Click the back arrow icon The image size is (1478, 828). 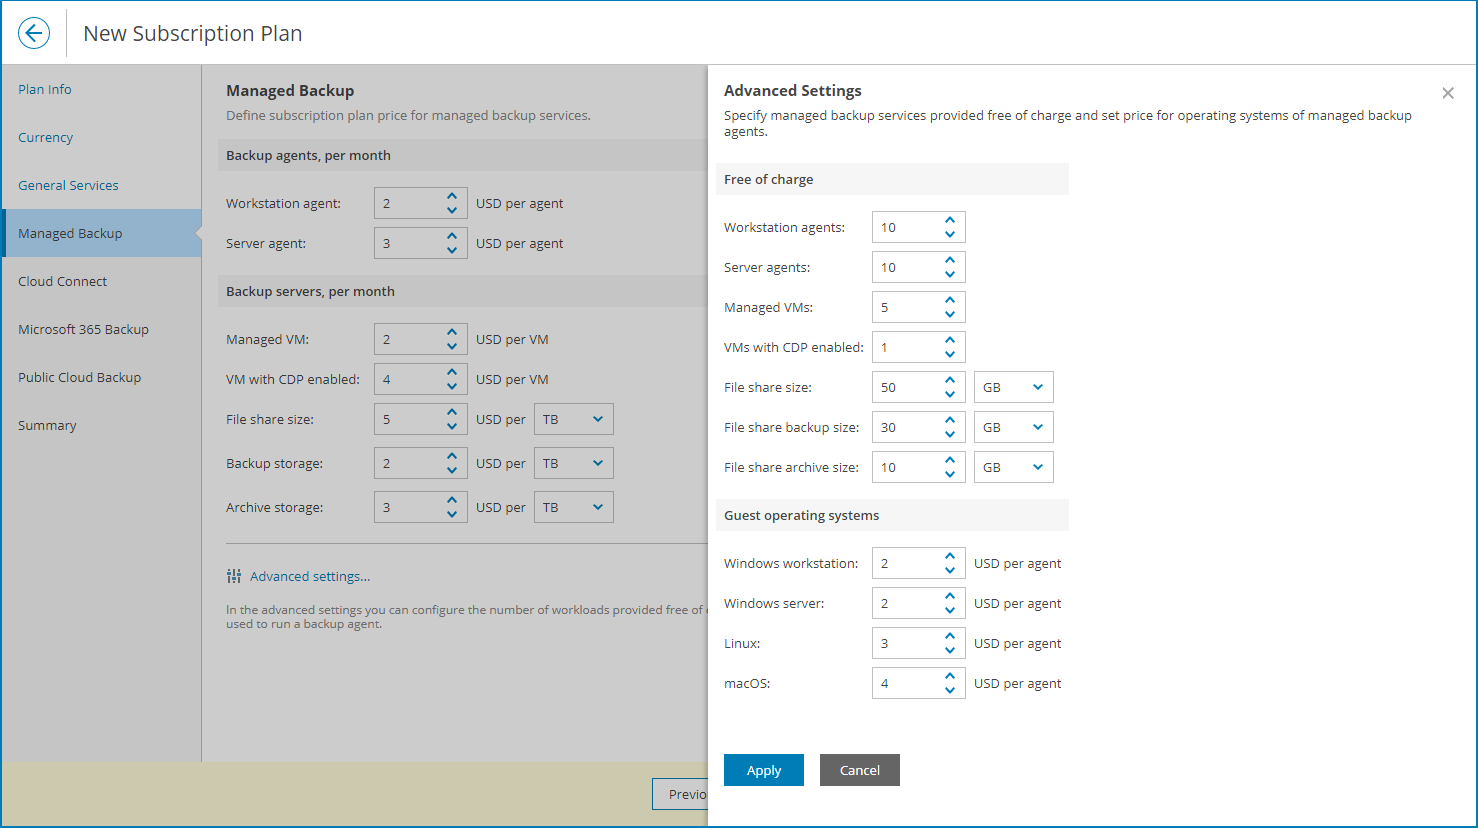click(x=34, y=33)
